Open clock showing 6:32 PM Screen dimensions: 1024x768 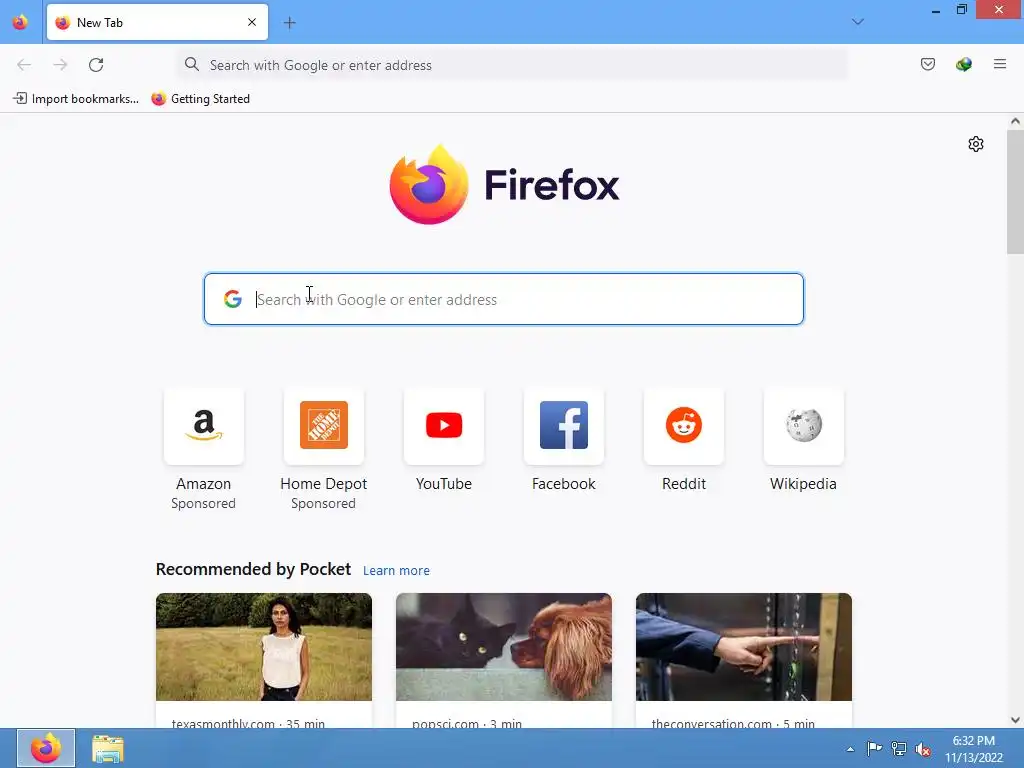[x=973, y=749]
